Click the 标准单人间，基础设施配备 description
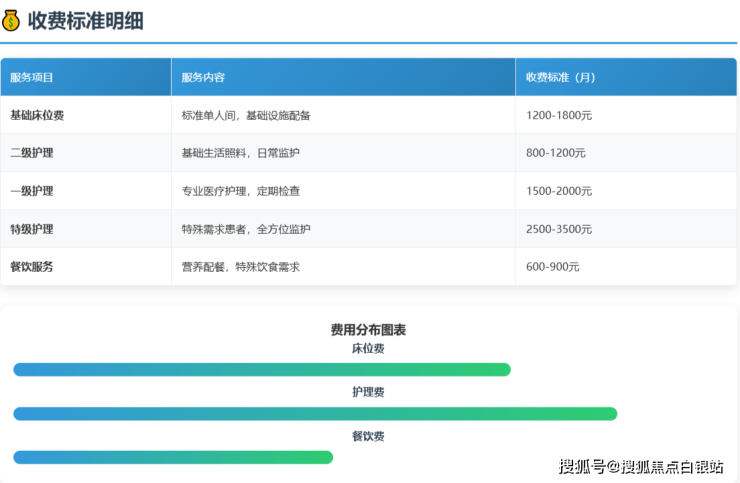The width and height of the screenshot is (740, 483). pos(246,115)
